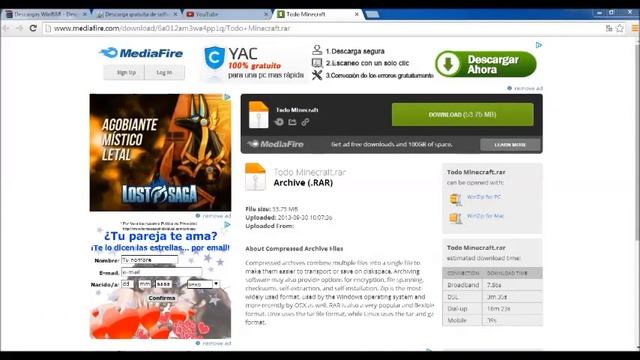The width and height of the screenshot is (640, 360).
Task: Click the address bar URL
Action: click(172, 28)
